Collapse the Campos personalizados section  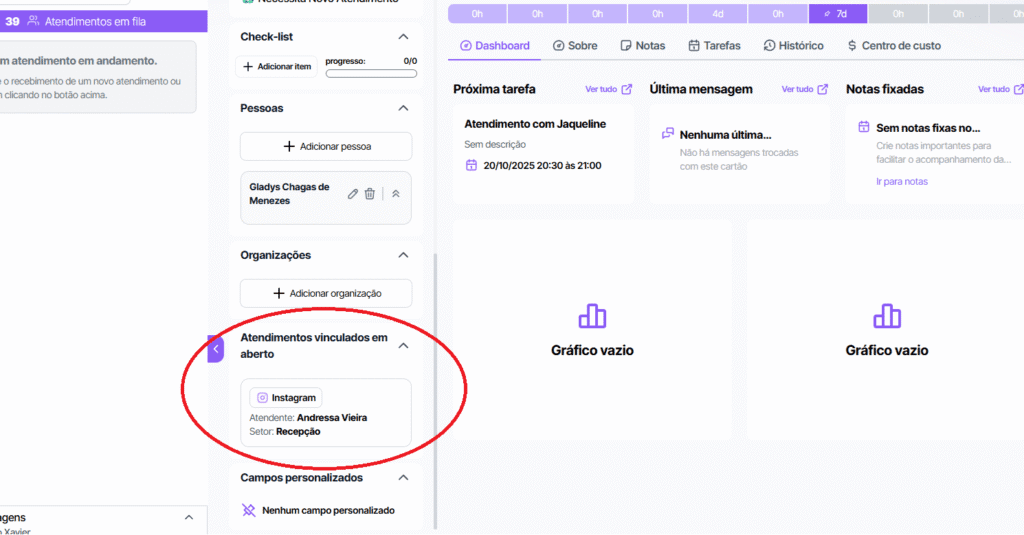403,478
